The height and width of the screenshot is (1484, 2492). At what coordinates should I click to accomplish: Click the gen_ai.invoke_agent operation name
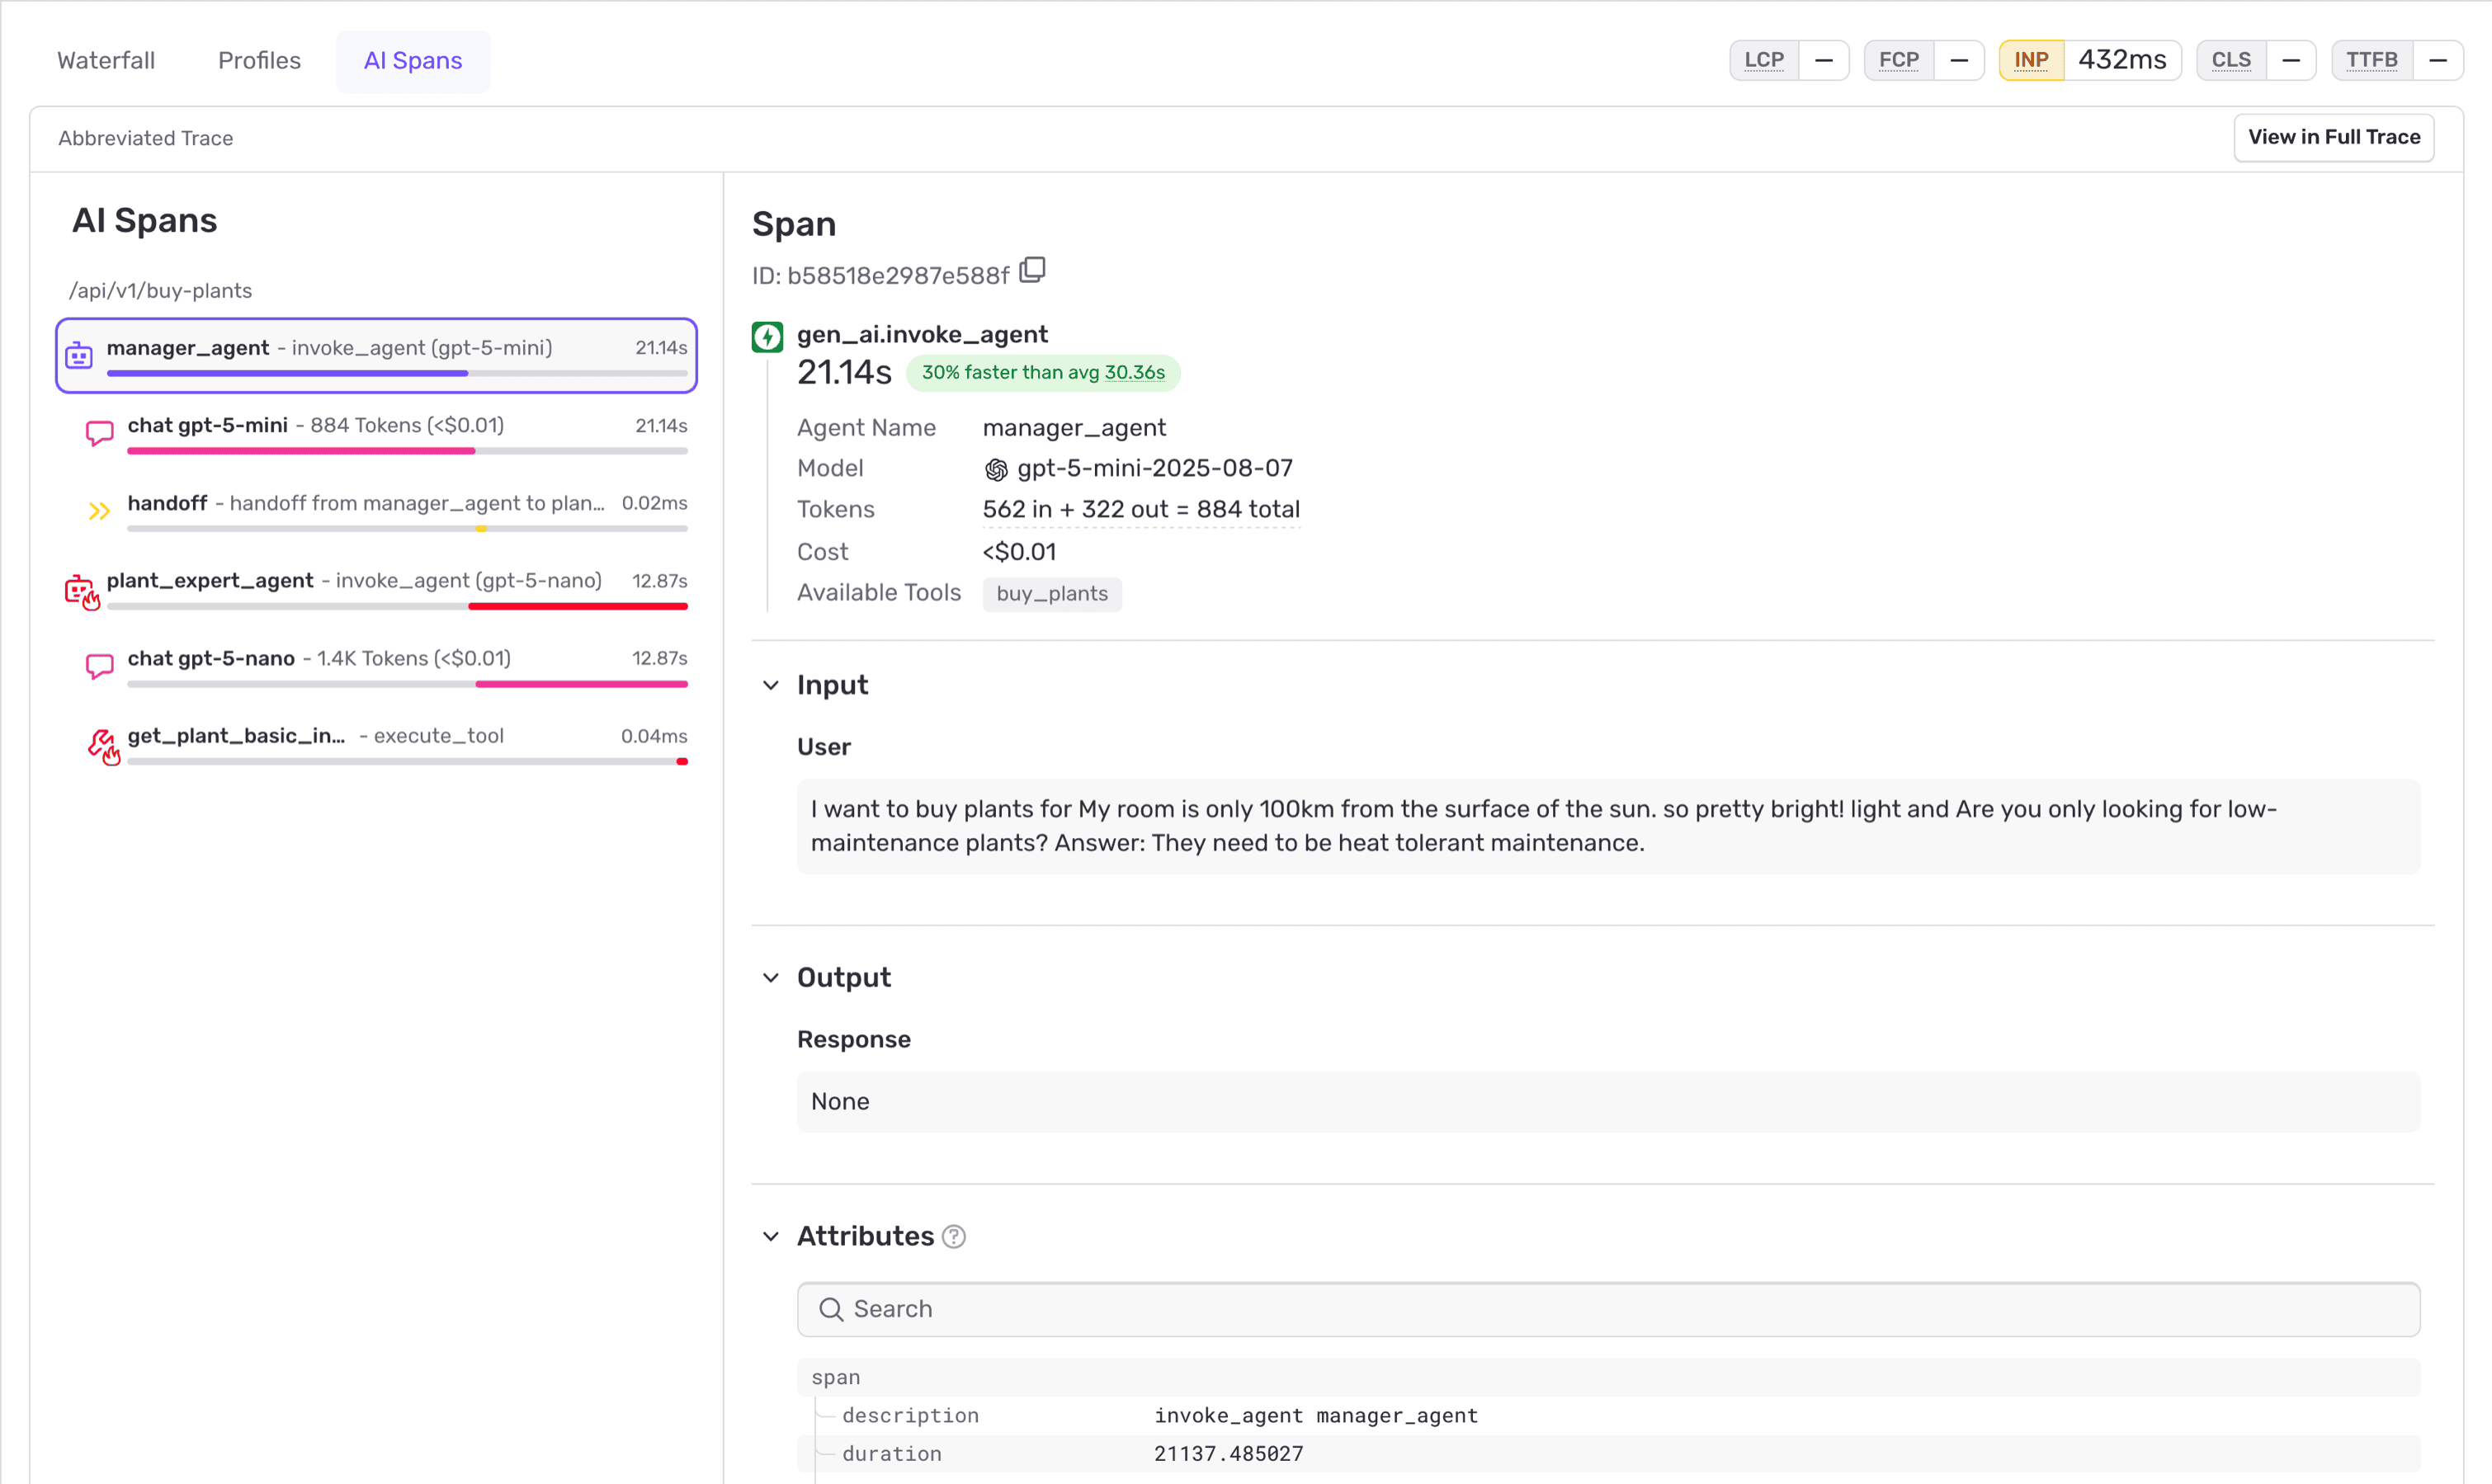[x=922, y=335]
